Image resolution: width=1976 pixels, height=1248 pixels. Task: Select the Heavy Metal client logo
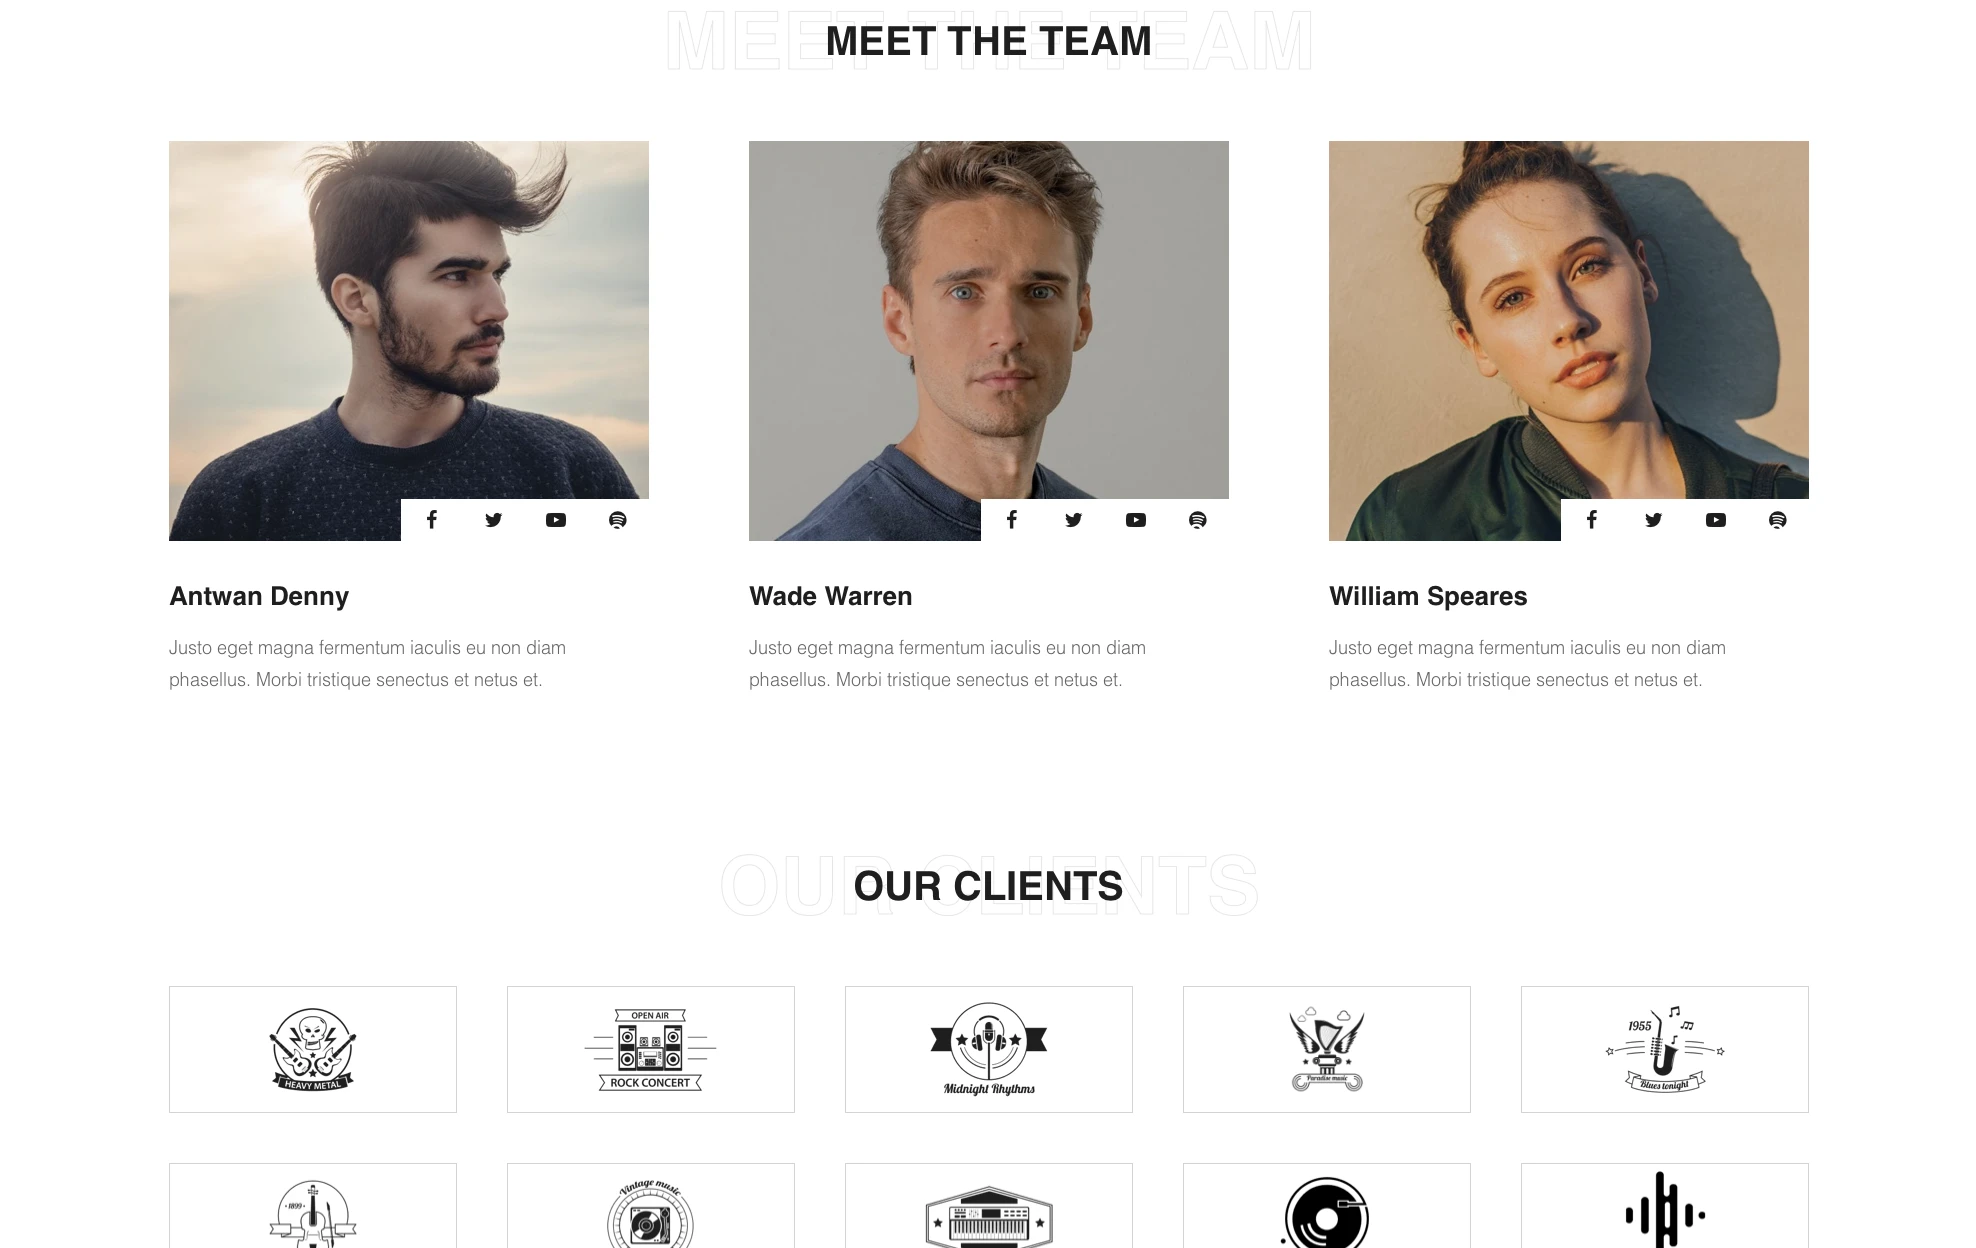tap(313, 1049)
